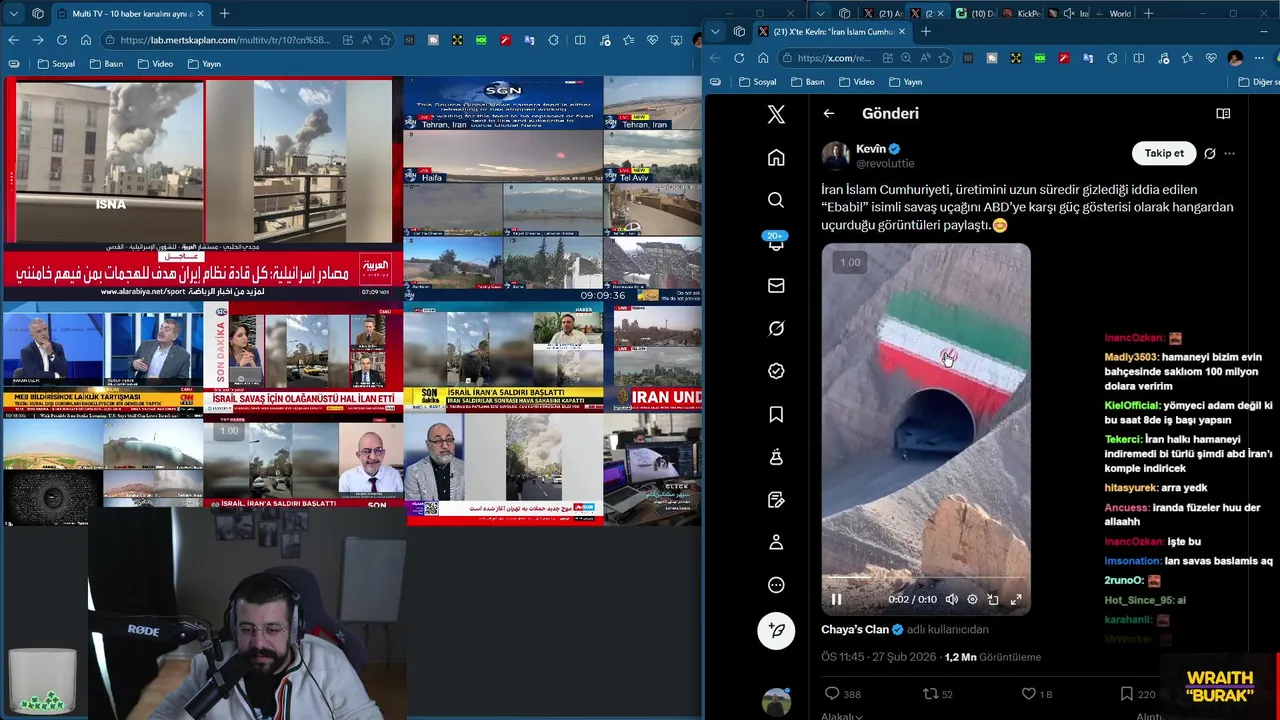Open the flask-shaped icon in X sidebar
The image size is (1280, 720).
tap(776, 457)
